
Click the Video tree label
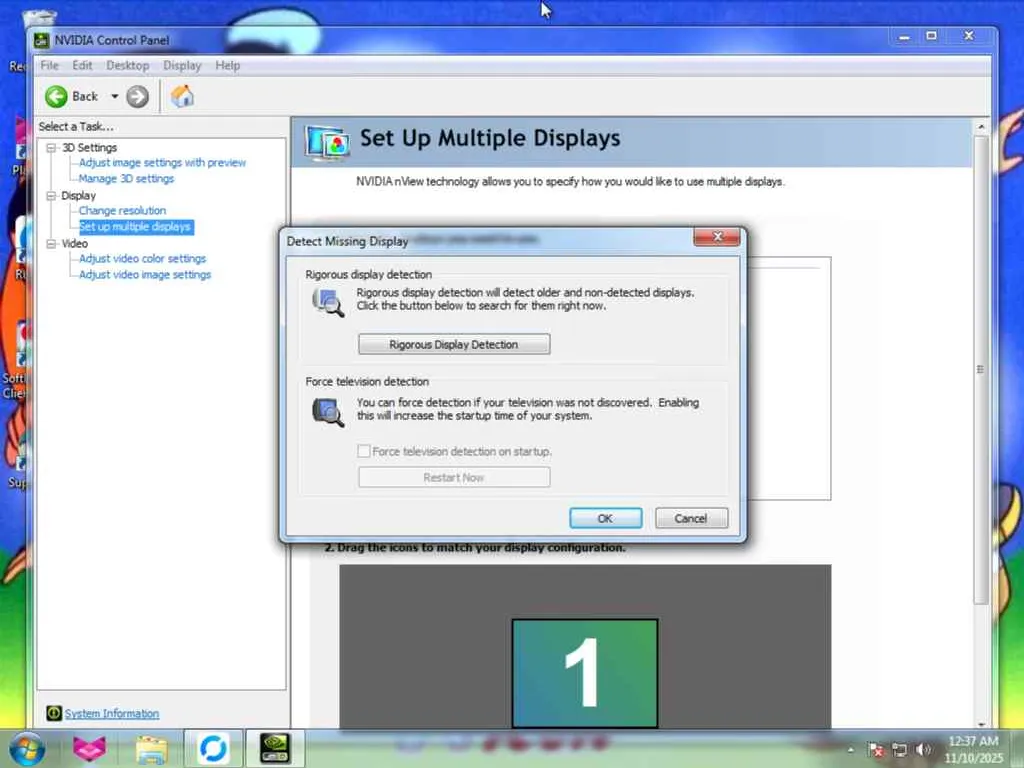tap(74, 244)
